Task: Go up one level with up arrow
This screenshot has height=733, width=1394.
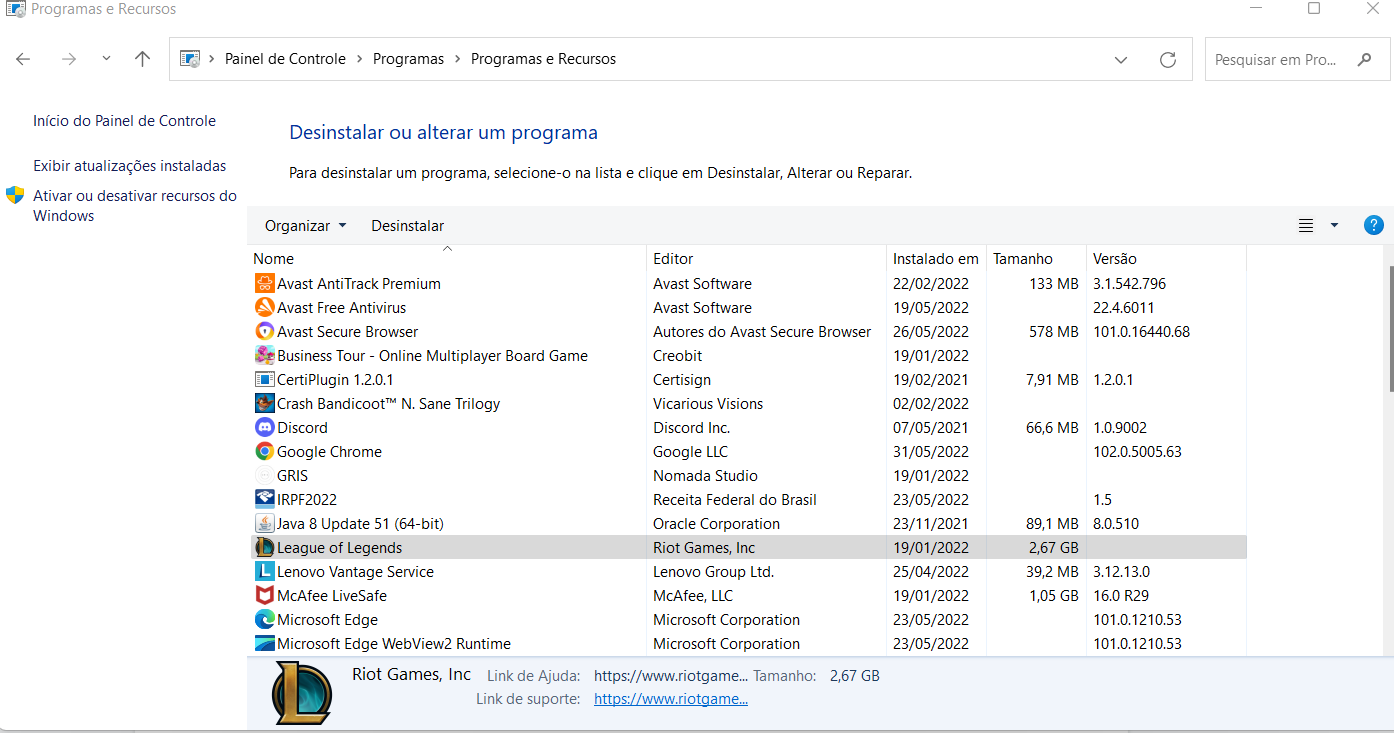Action: point(142,59)
